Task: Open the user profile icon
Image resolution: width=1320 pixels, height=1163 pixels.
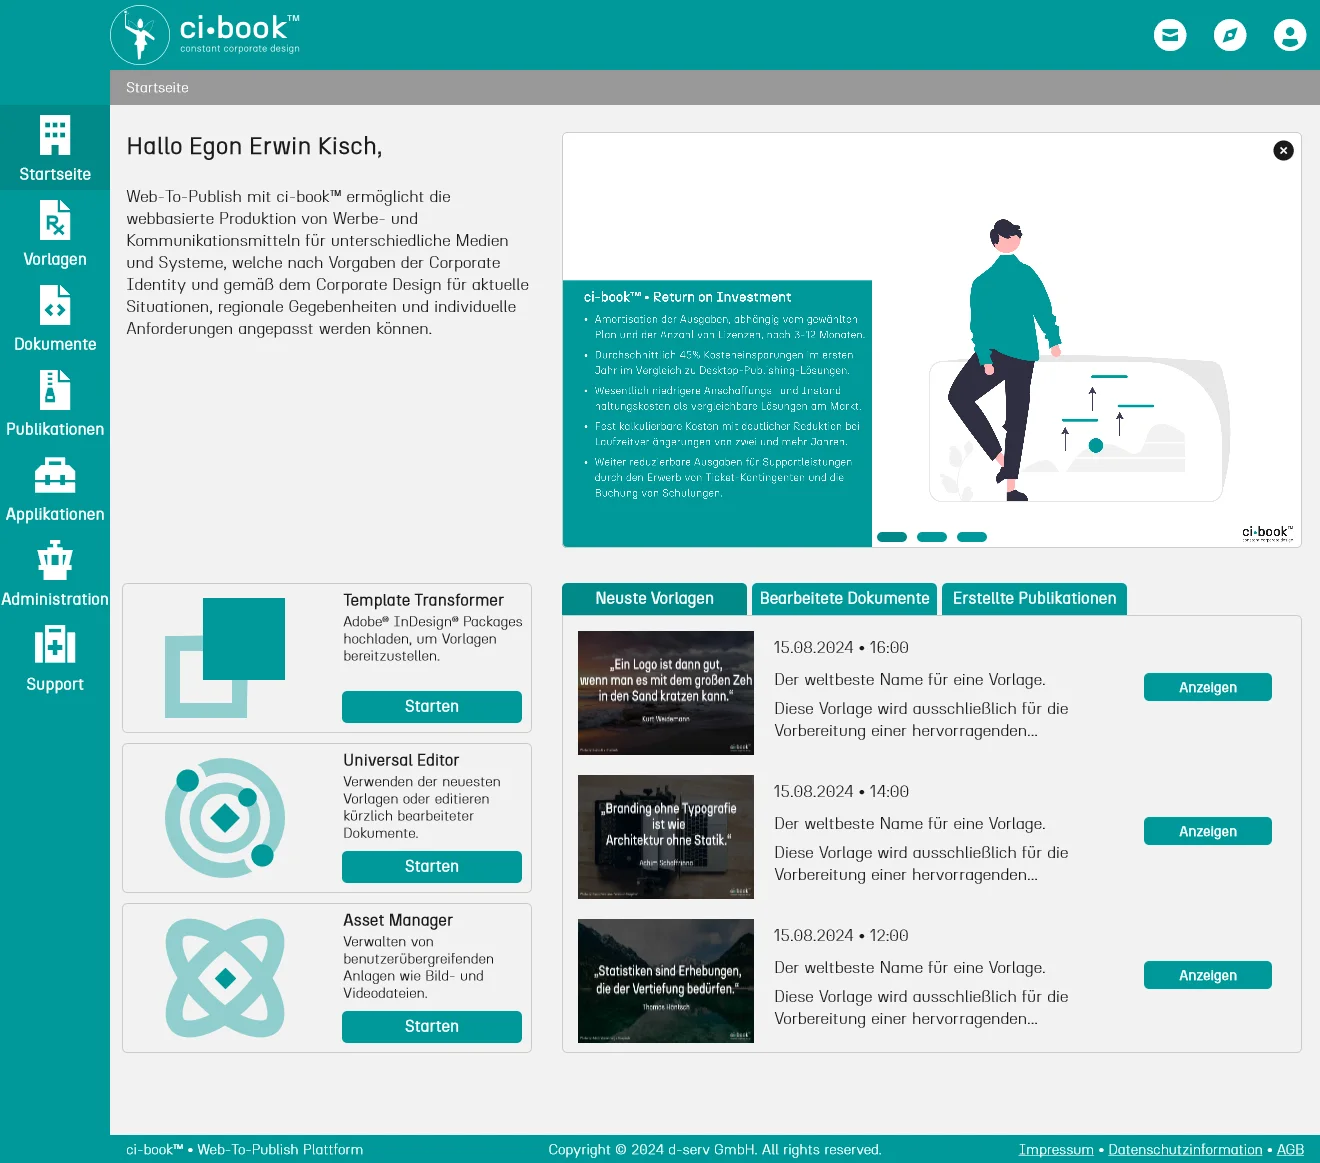Action: (1290, 35)
